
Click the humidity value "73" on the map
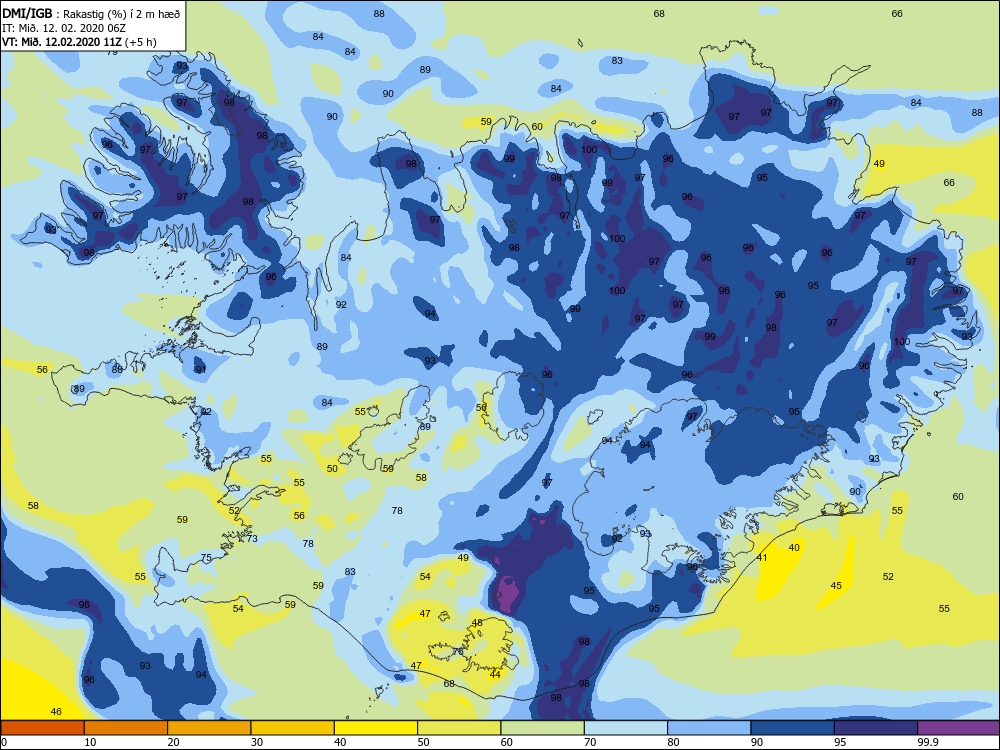pyautogui.click(x=253, y=538)
